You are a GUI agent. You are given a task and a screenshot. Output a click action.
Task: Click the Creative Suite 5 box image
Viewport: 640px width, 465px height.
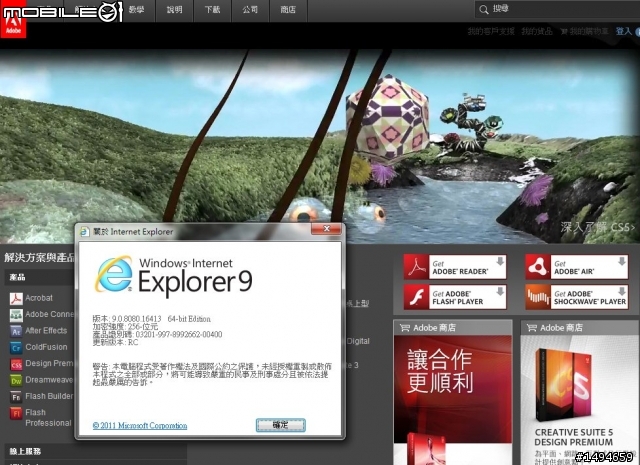coord(564,386)
